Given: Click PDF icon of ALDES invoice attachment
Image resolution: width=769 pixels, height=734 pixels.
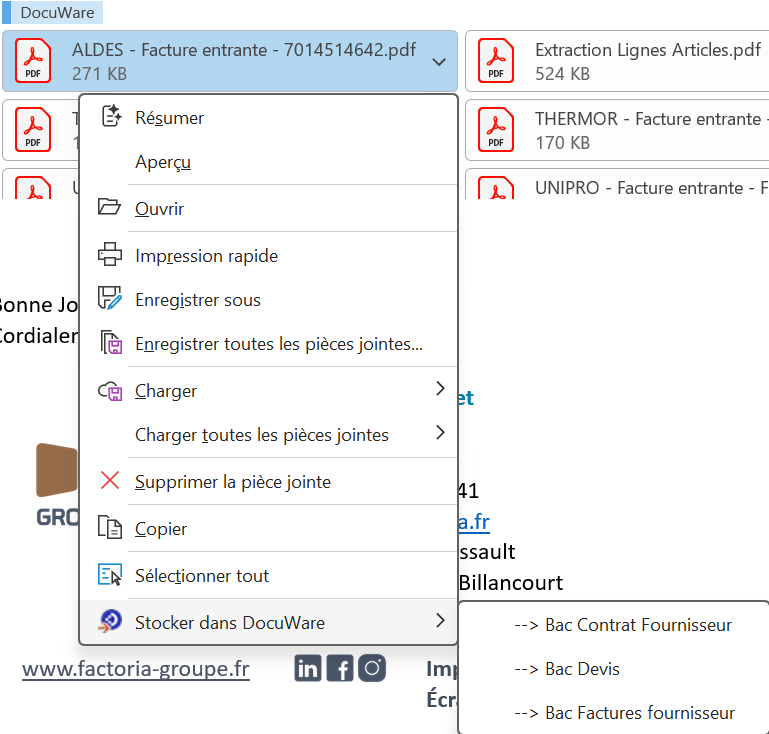Looking at the screenshot, I should [33, 60].
